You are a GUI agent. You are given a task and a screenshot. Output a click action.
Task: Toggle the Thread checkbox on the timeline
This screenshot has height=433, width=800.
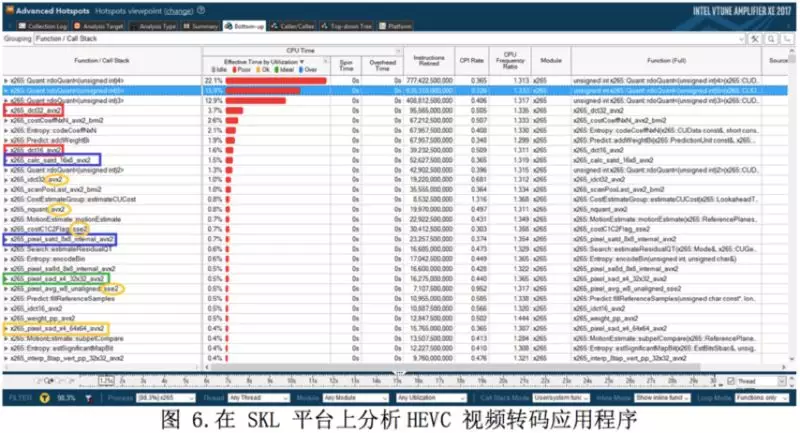point(731,381)
